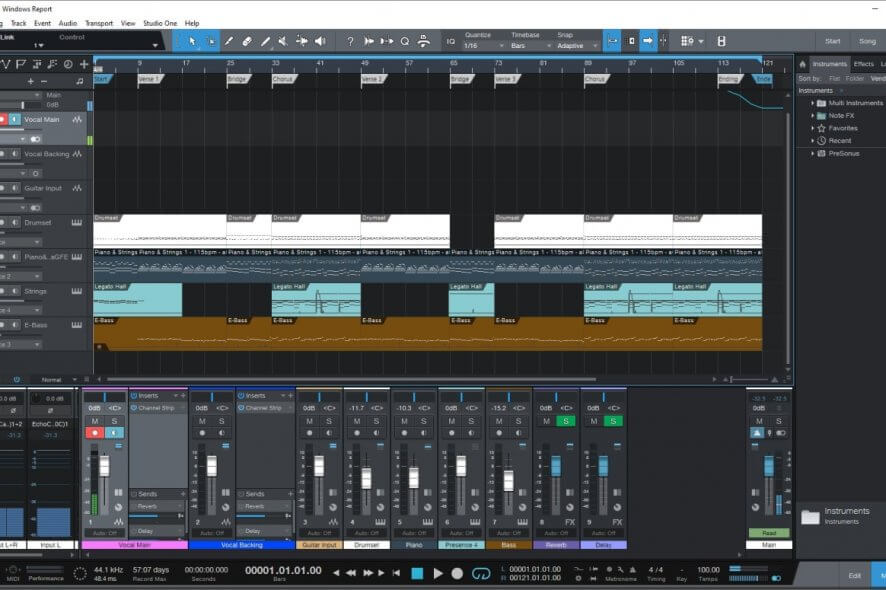Sort the browser by Folder
This screenshot has height=590, width=886.
(854, 79)
